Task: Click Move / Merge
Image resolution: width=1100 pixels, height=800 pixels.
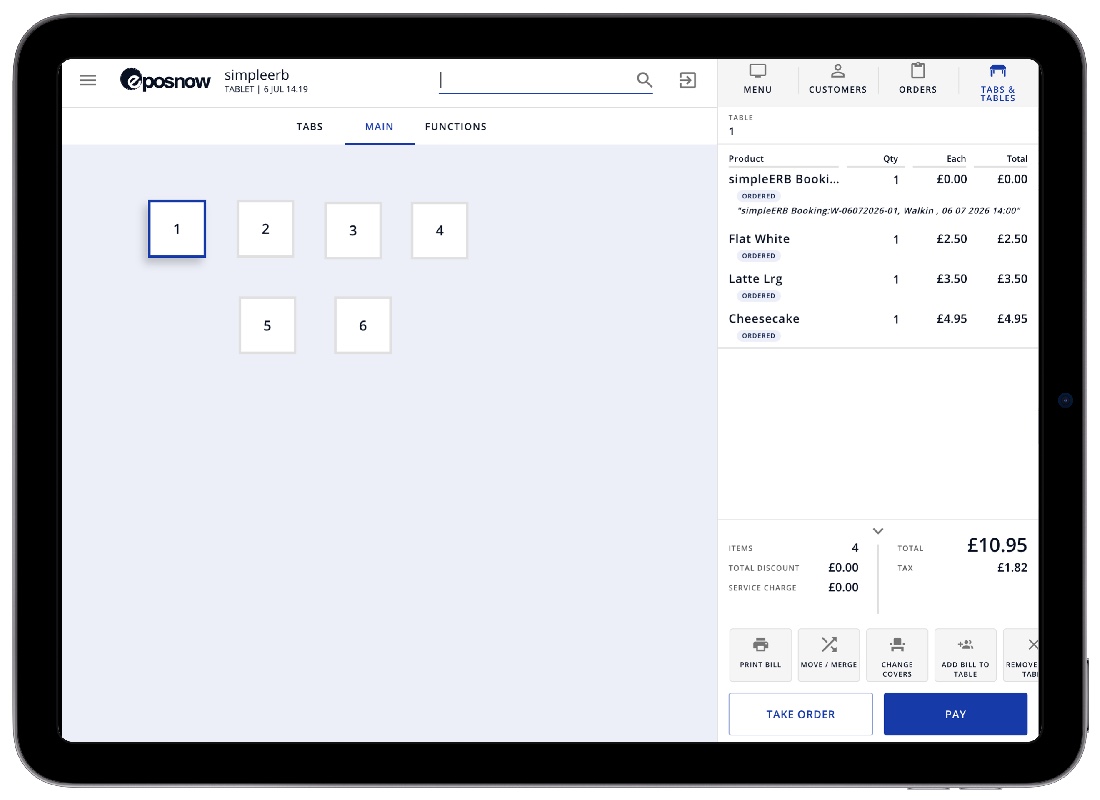Action: point(829,655)
